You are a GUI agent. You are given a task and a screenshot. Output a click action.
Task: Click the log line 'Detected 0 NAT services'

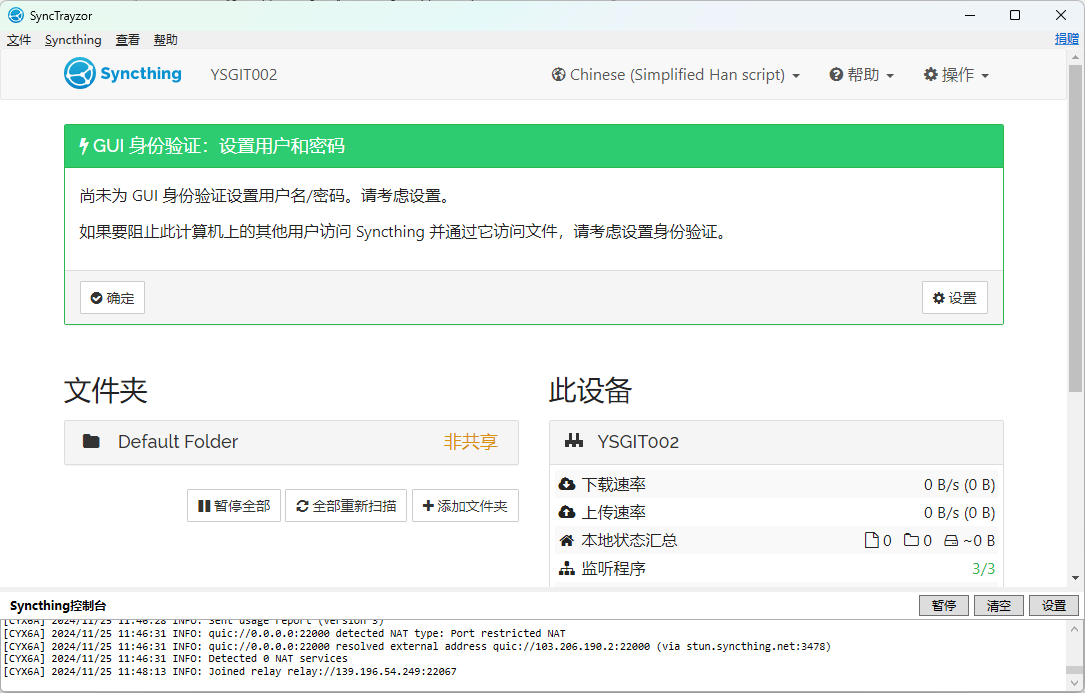[x=176, y=659]
